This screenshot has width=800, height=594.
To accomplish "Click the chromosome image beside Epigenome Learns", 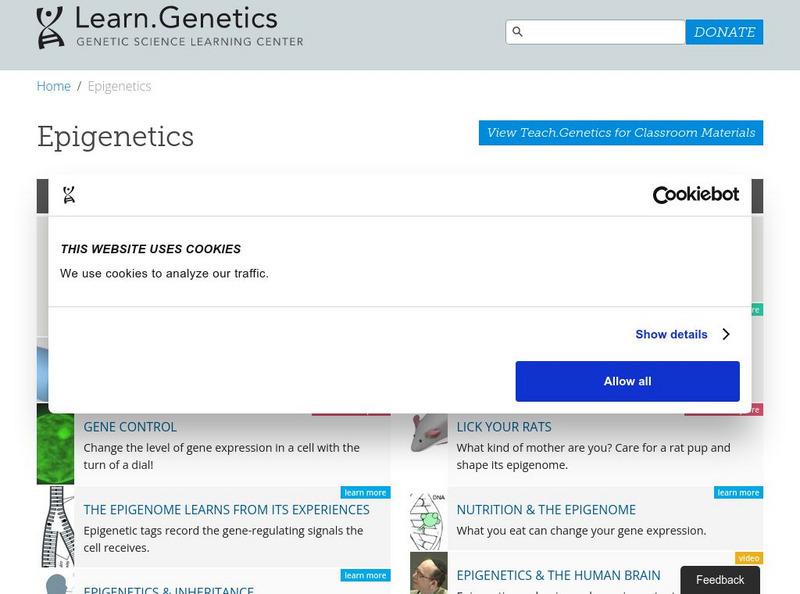I will click(x=57, y=527).
